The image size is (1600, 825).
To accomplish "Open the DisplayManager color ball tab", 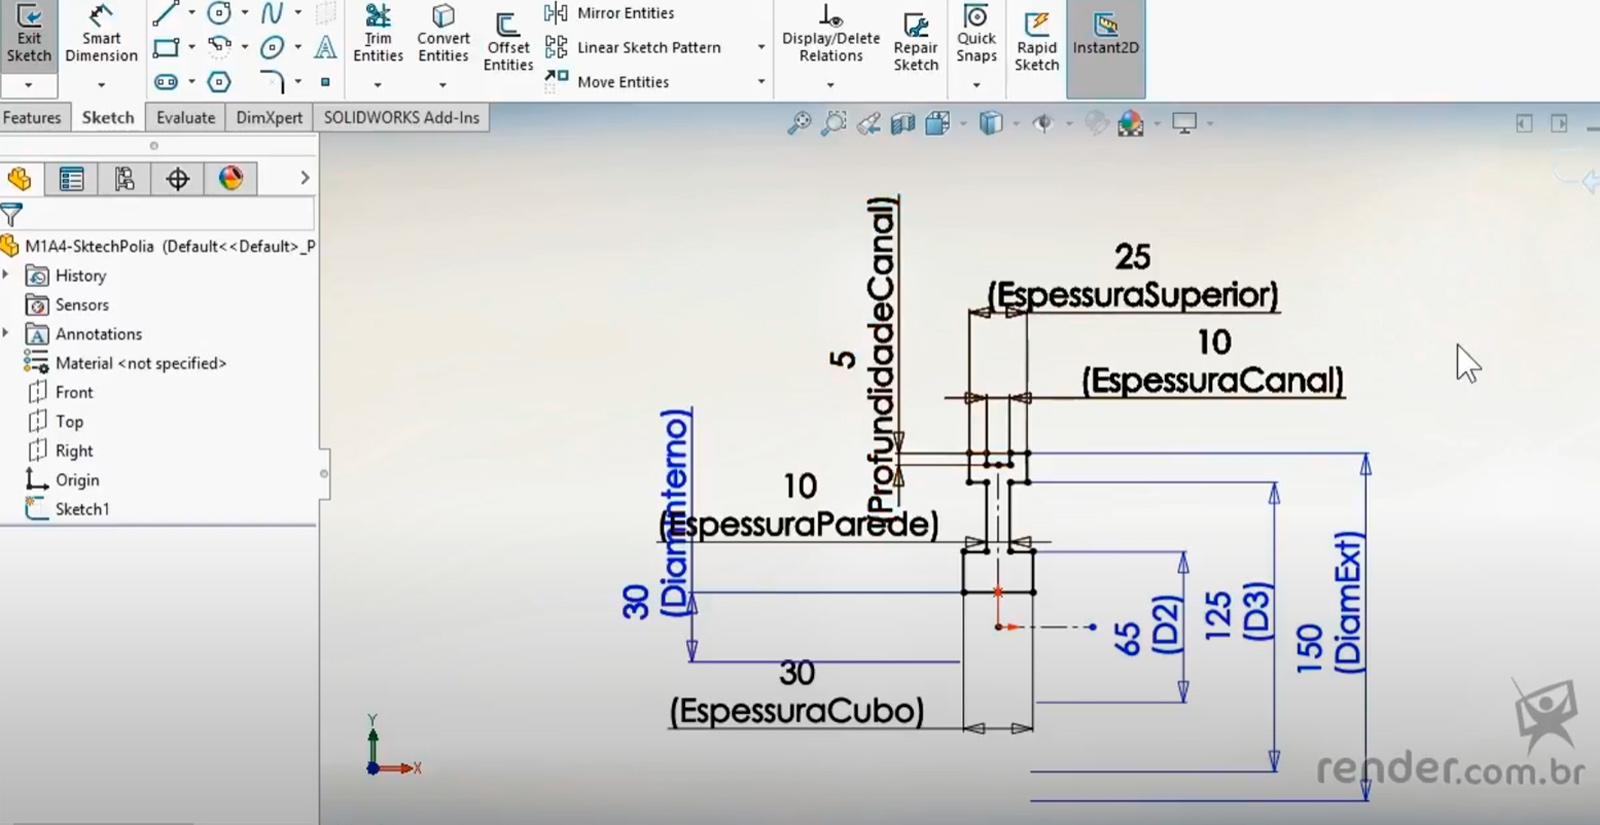I will 231,179.
